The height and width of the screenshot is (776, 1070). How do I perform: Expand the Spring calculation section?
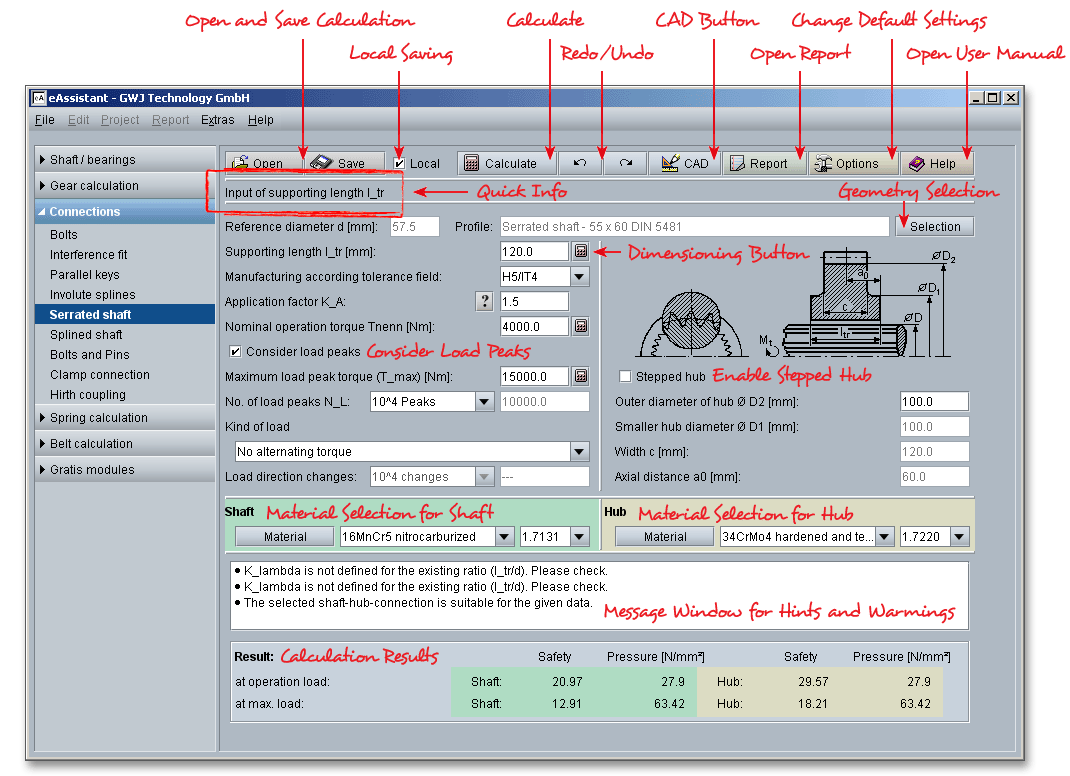tap(125, 417)
